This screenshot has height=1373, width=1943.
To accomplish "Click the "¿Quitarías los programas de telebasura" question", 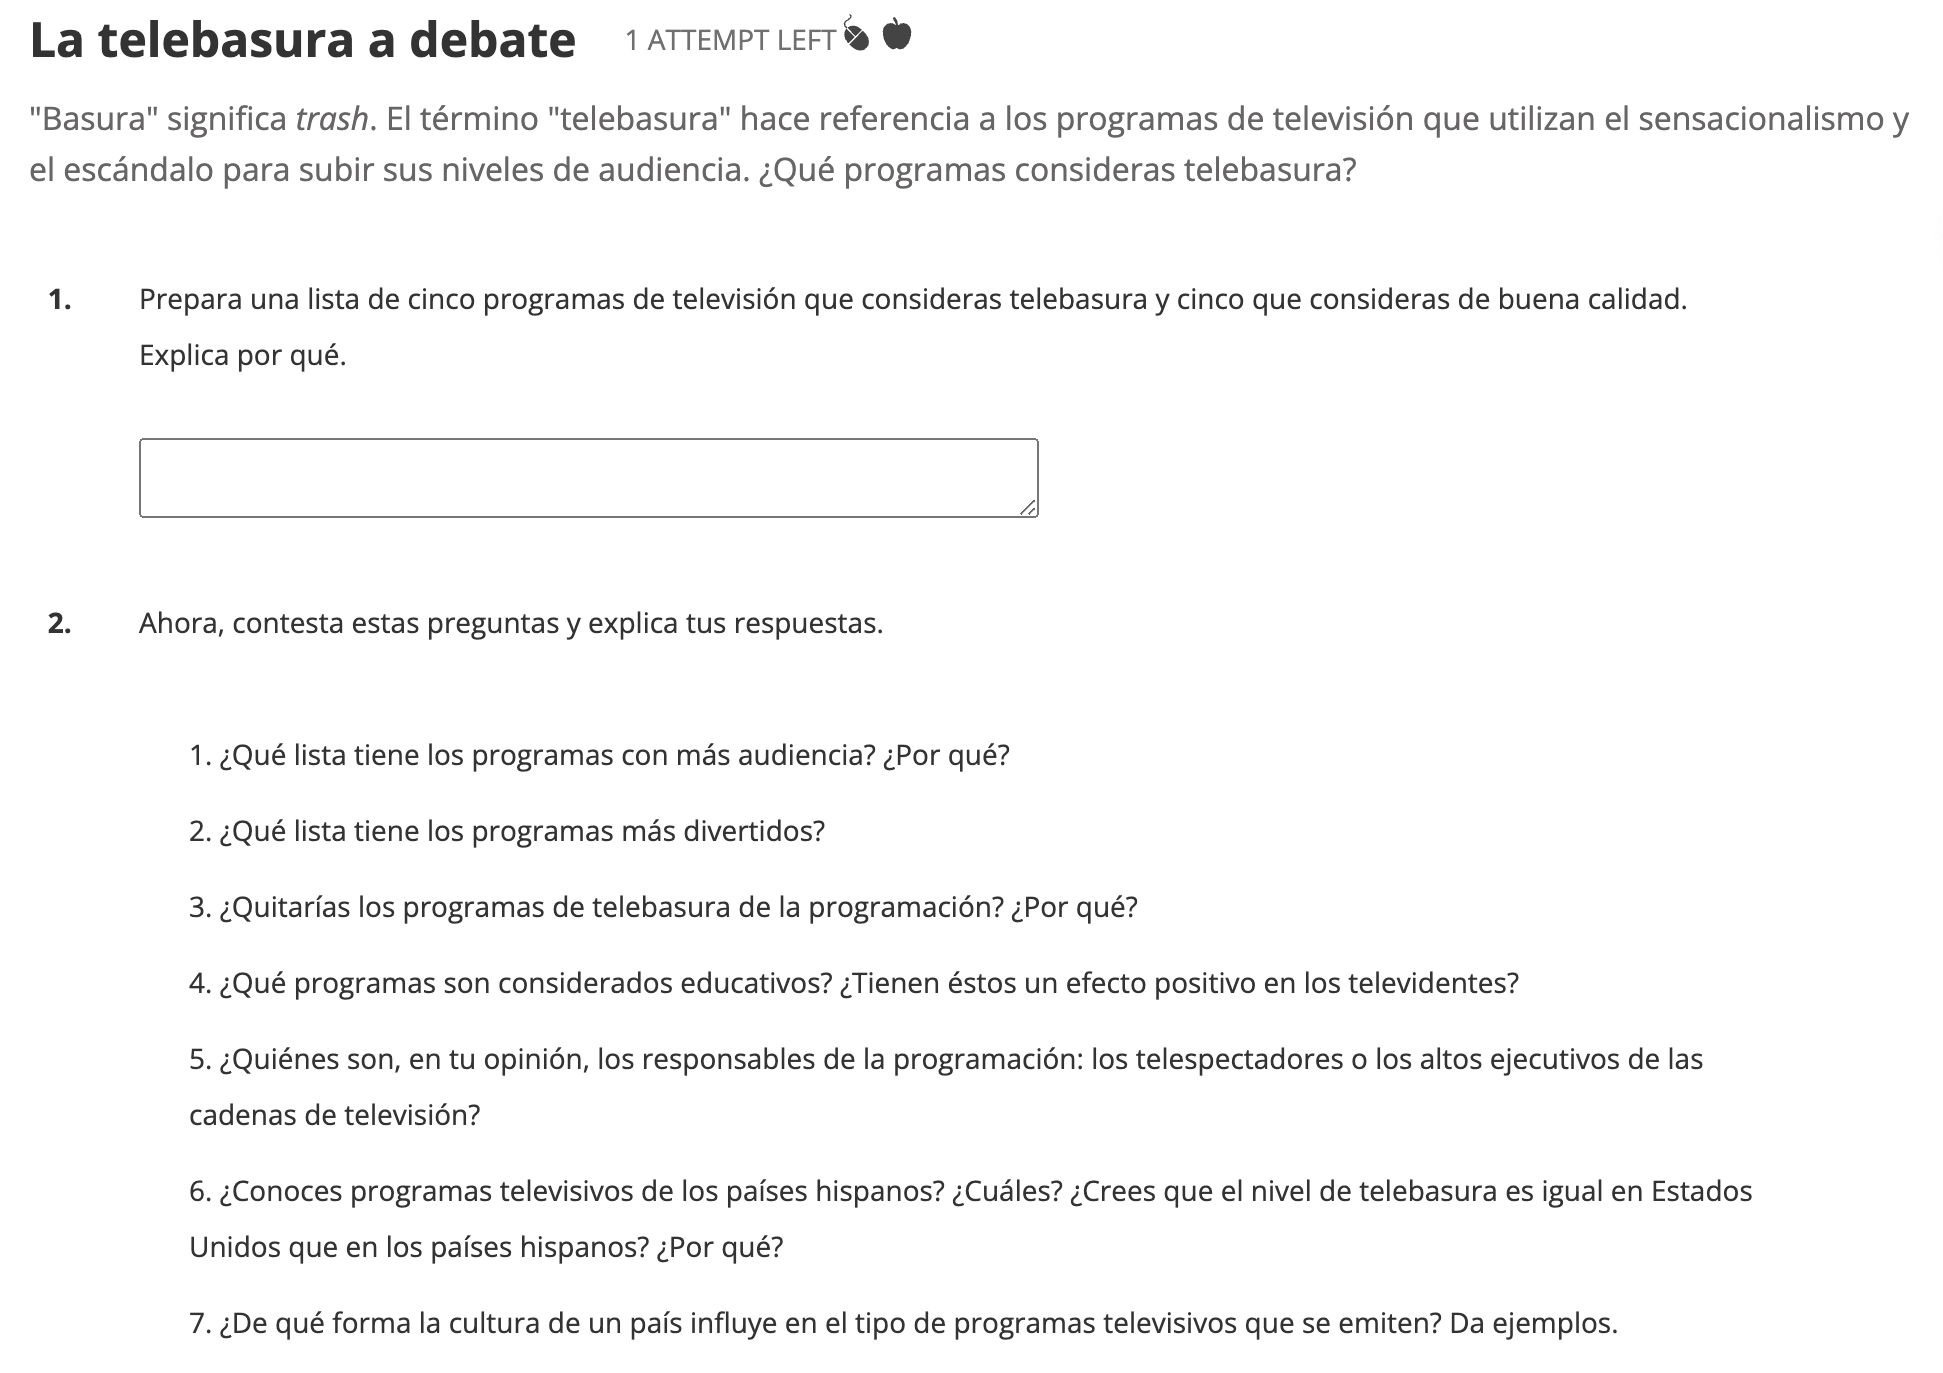I will tap(663, 907).
